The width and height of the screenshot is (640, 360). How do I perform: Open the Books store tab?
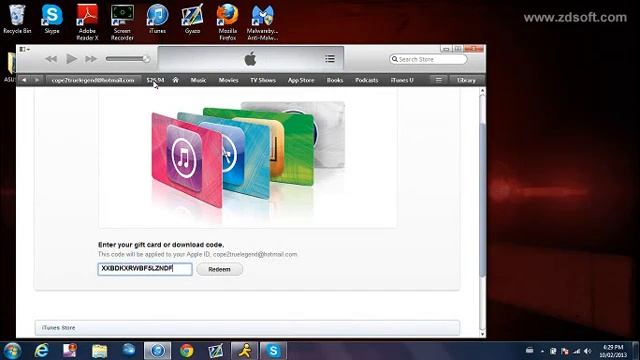click(x=335, y=80)
